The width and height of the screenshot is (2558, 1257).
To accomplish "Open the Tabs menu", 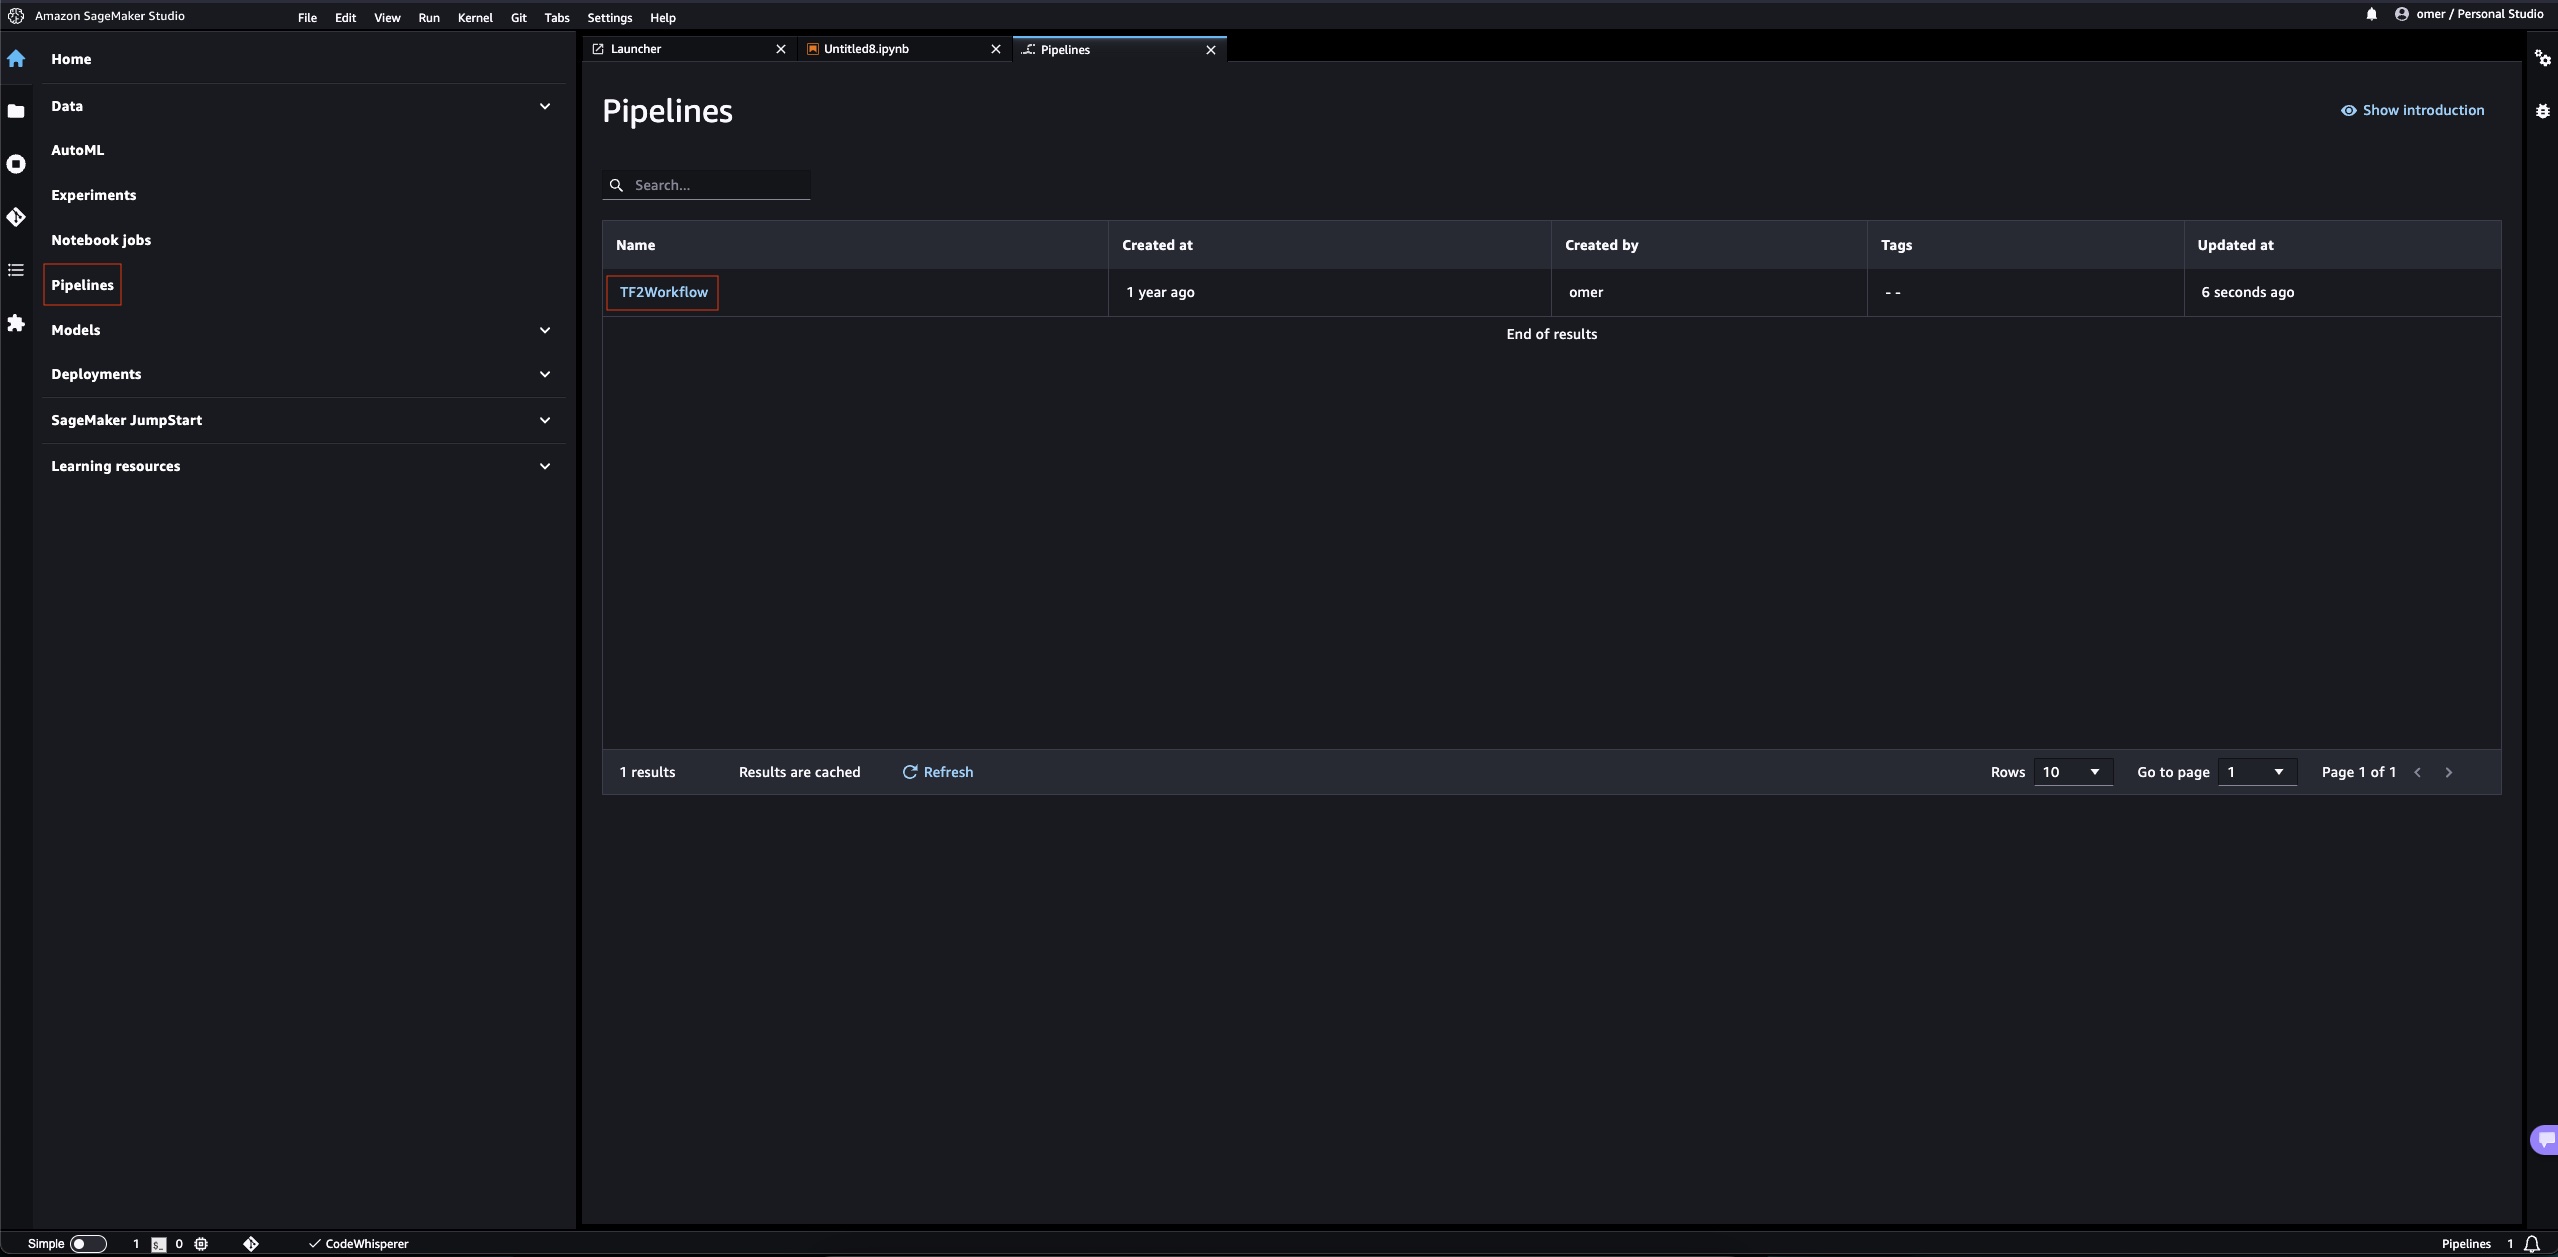I will (x=557, y=18).
